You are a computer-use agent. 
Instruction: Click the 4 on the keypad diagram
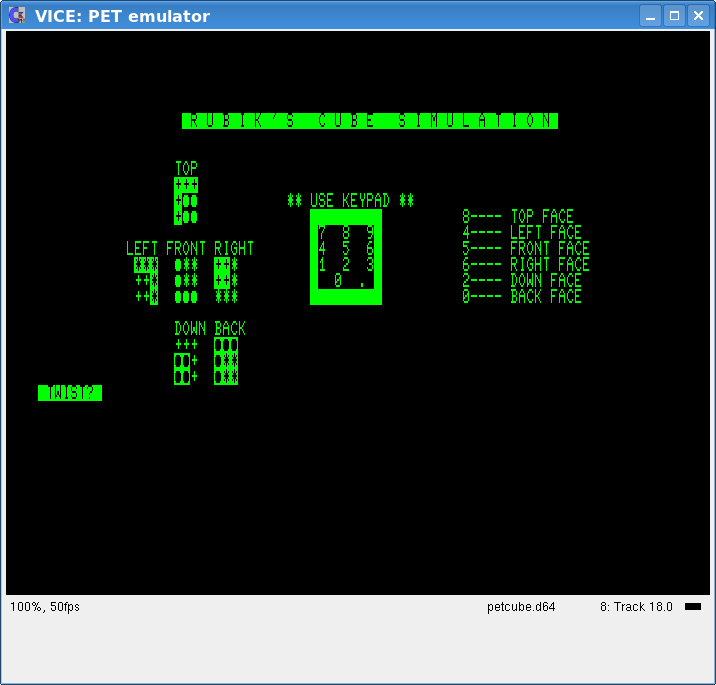(x=322, y=249)
